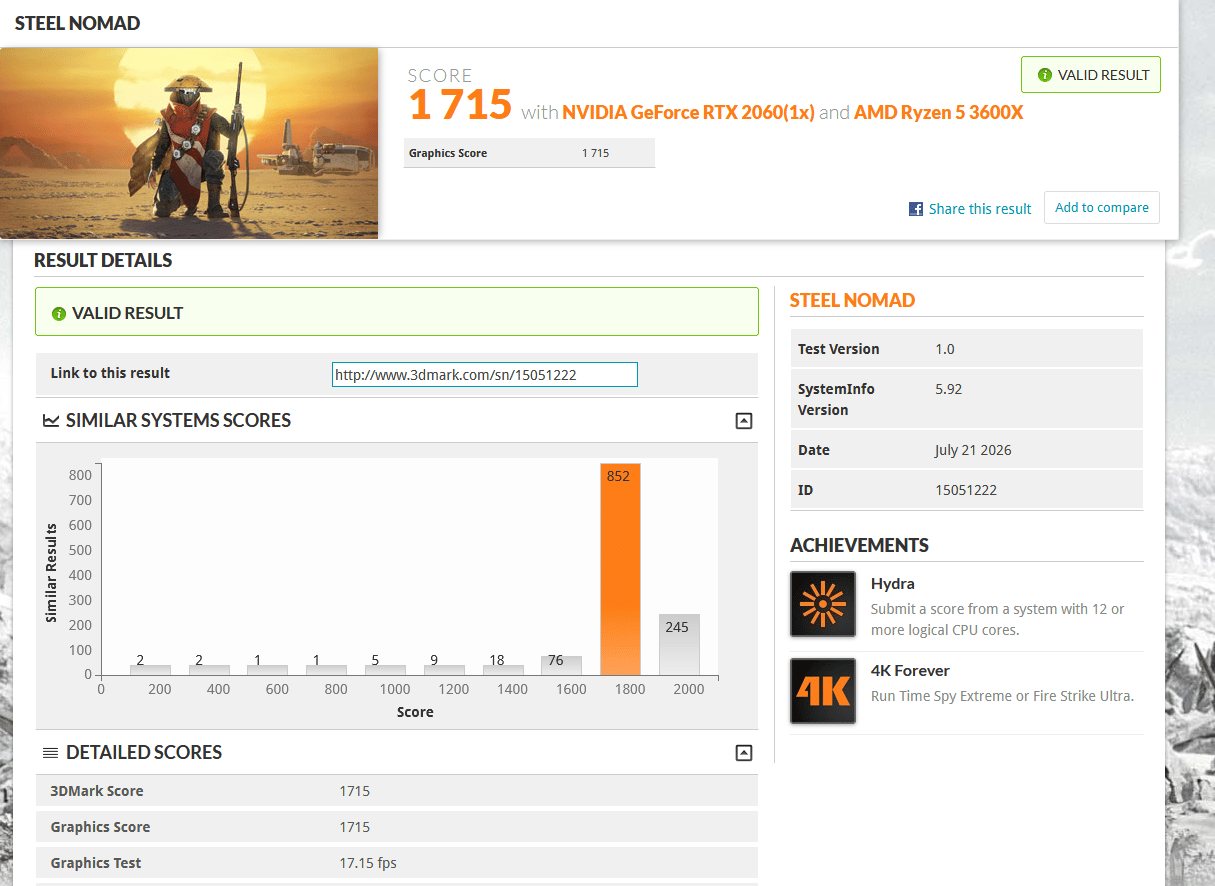This screenshot has height=886, width=1215.
Task: Click the 245 histogram bar
Action: pos(679,644)
